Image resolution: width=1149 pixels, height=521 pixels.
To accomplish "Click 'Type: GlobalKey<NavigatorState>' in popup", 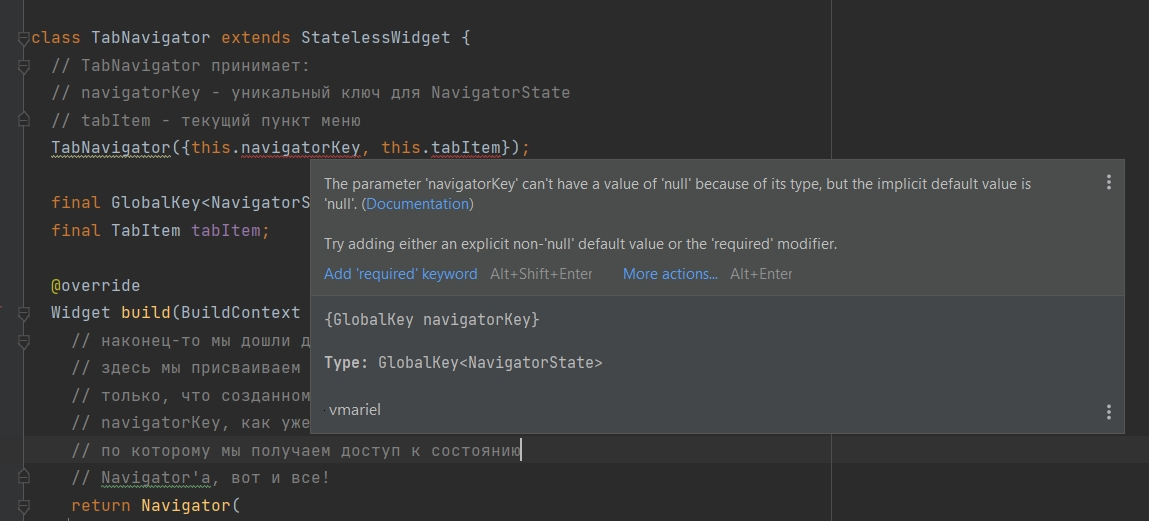I will tap(463, 363).
